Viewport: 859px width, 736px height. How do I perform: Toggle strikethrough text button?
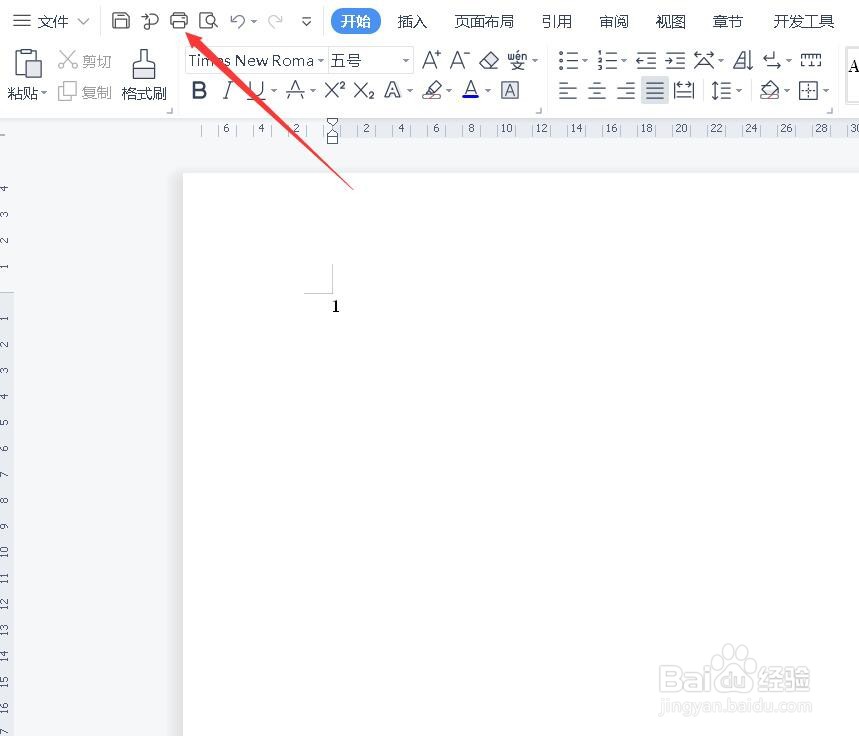pos(295,90)
